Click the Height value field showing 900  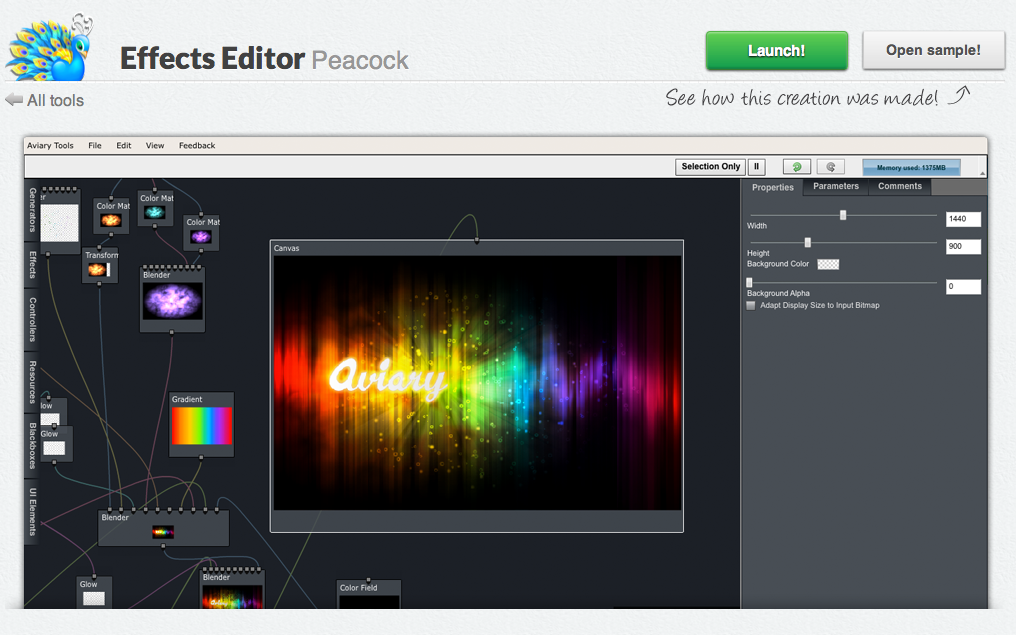point(963,246)
